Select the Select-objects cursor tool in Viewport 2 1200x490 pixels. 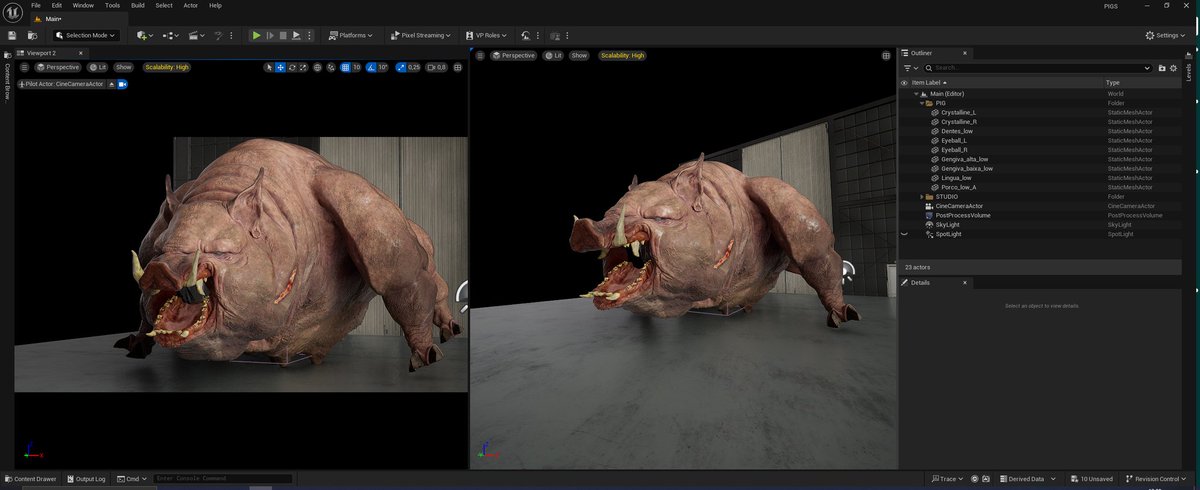tap(269, 67)
